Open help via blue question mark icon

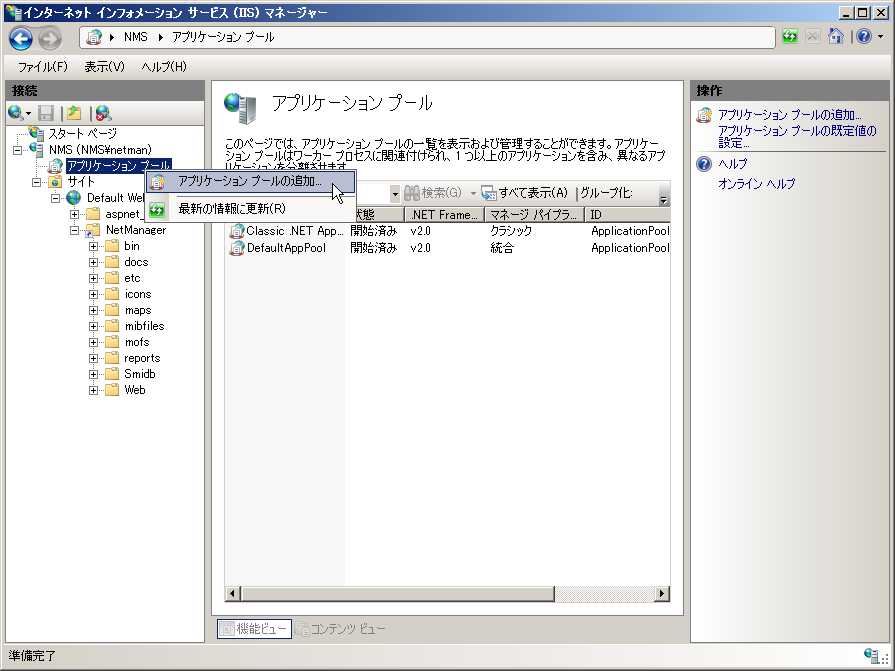pos(864,37)
